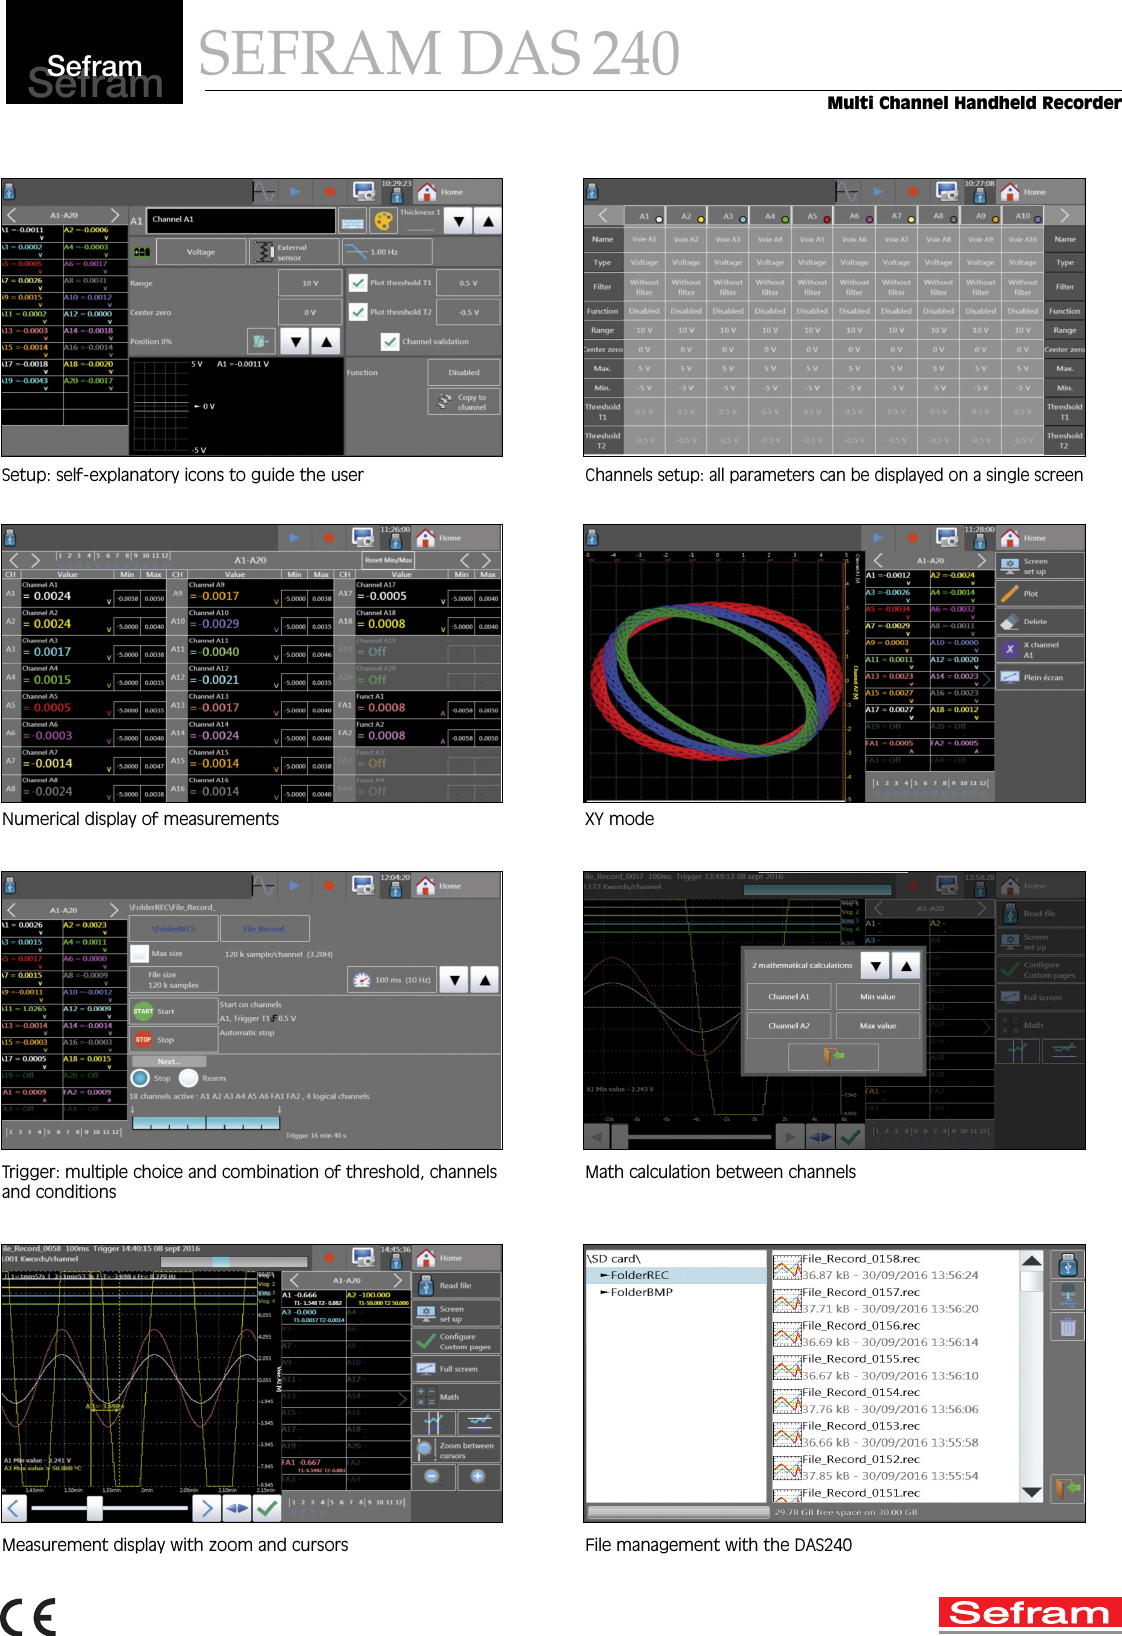Select the Rearm radio button in Trigger screen
This screenshot has height=1636, width=1122.
[x=188, y=1078]
